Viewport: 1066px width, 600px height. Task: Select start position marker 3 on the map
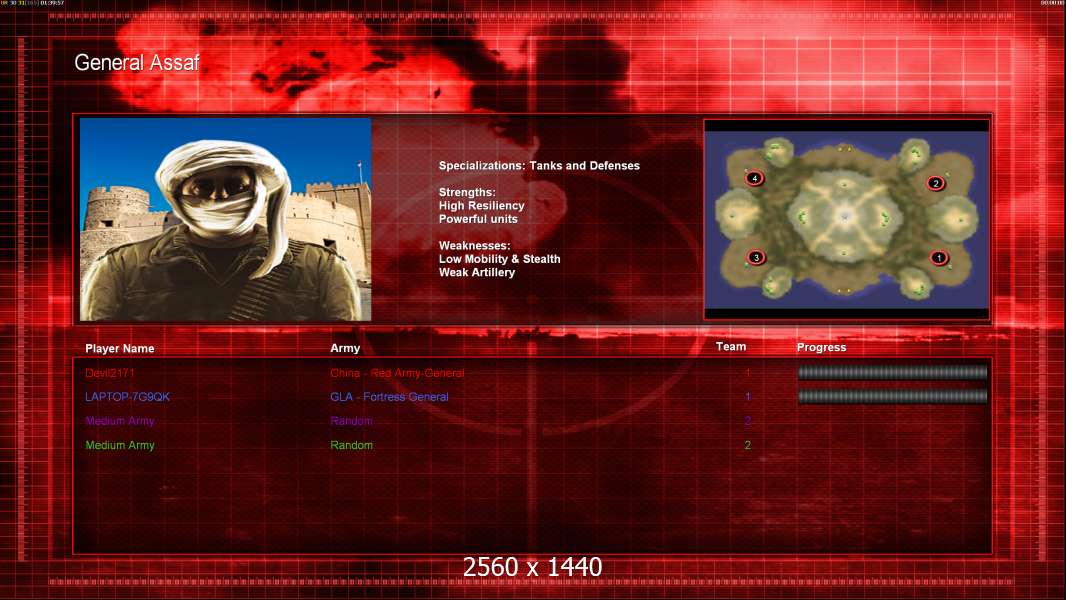(x=755, y=258)
